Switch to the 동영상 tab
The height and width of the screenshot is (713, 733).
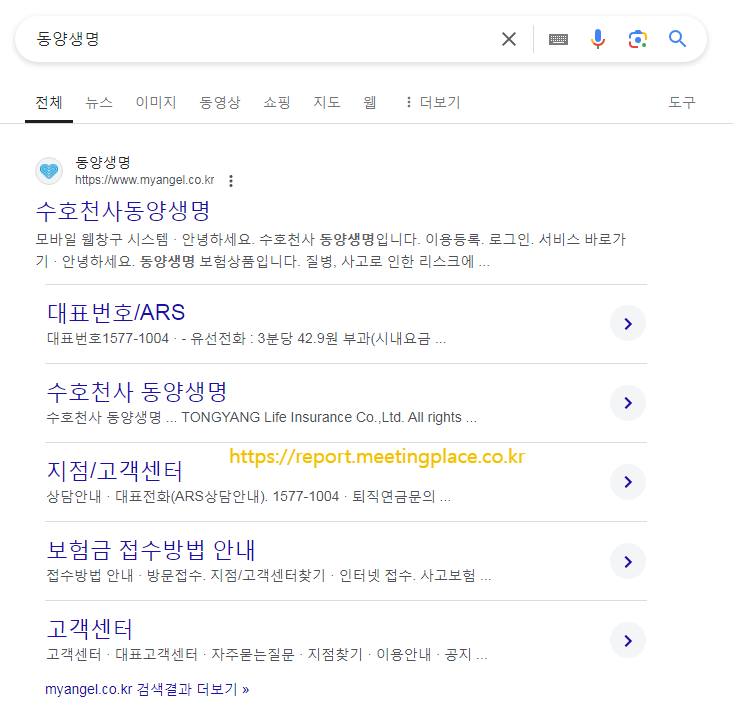pyautogui.click(x=220, y=102)
